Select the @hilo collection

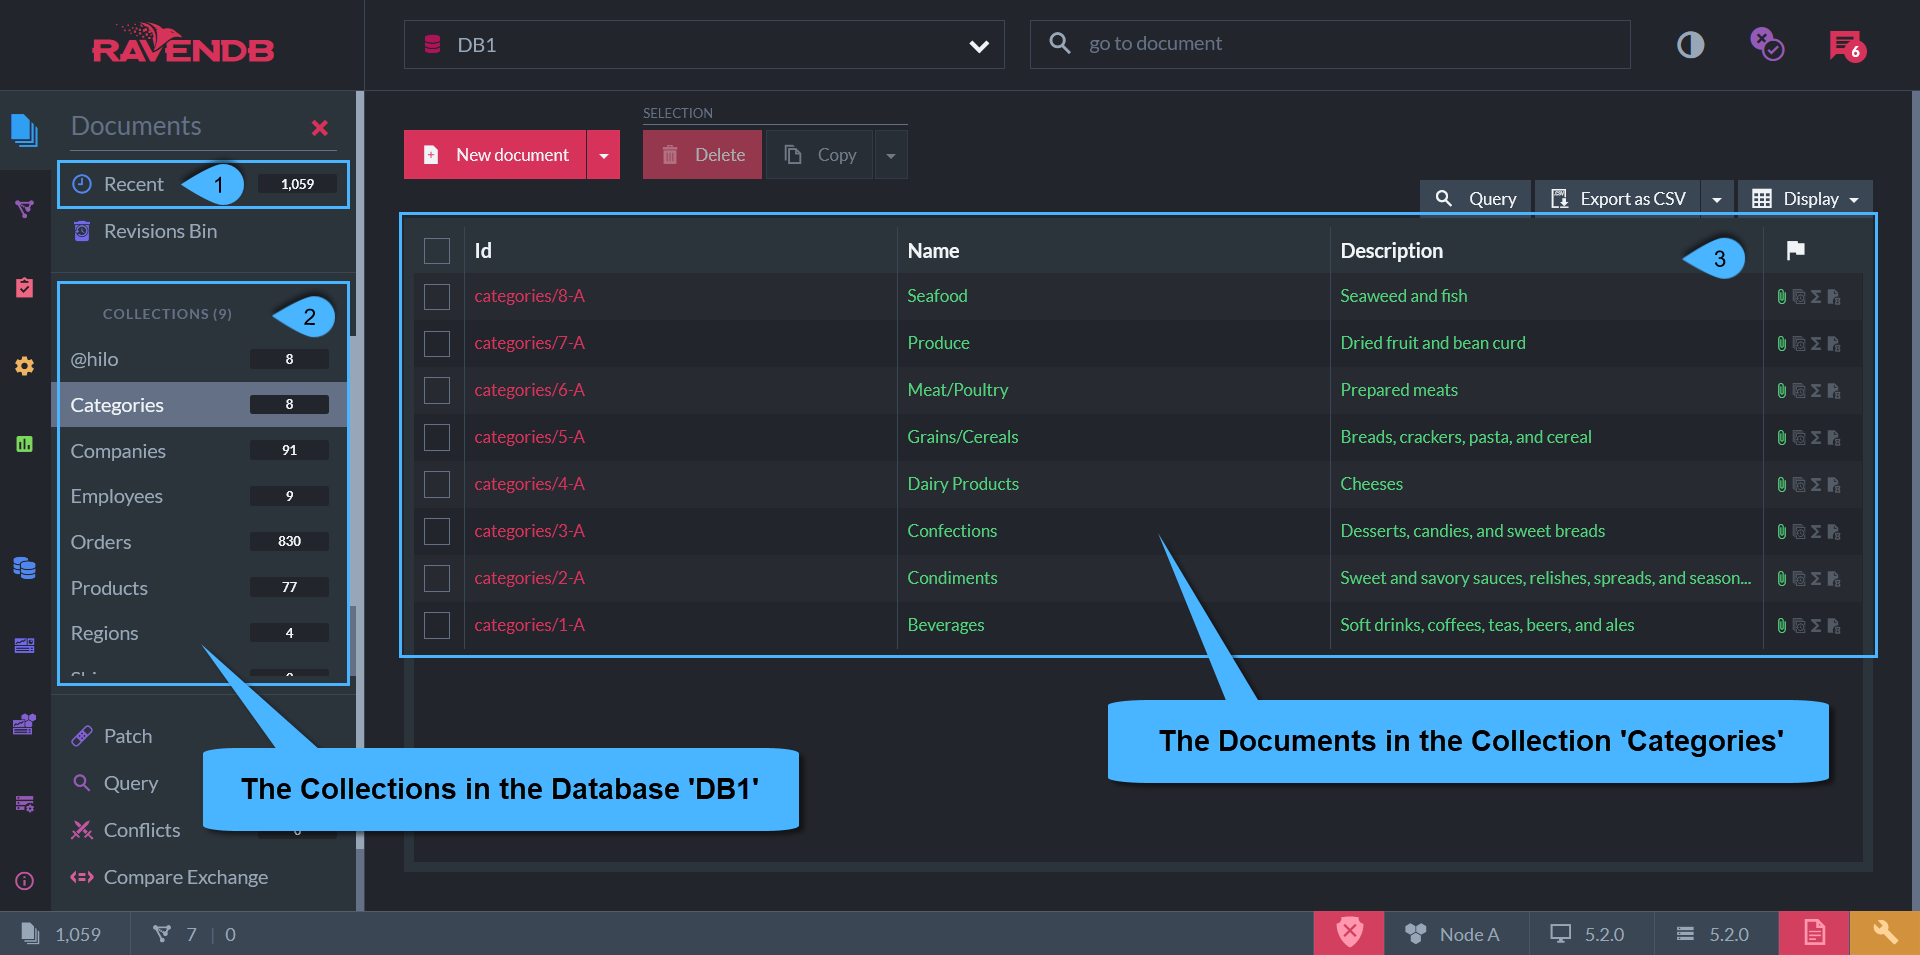coord(200,359)
